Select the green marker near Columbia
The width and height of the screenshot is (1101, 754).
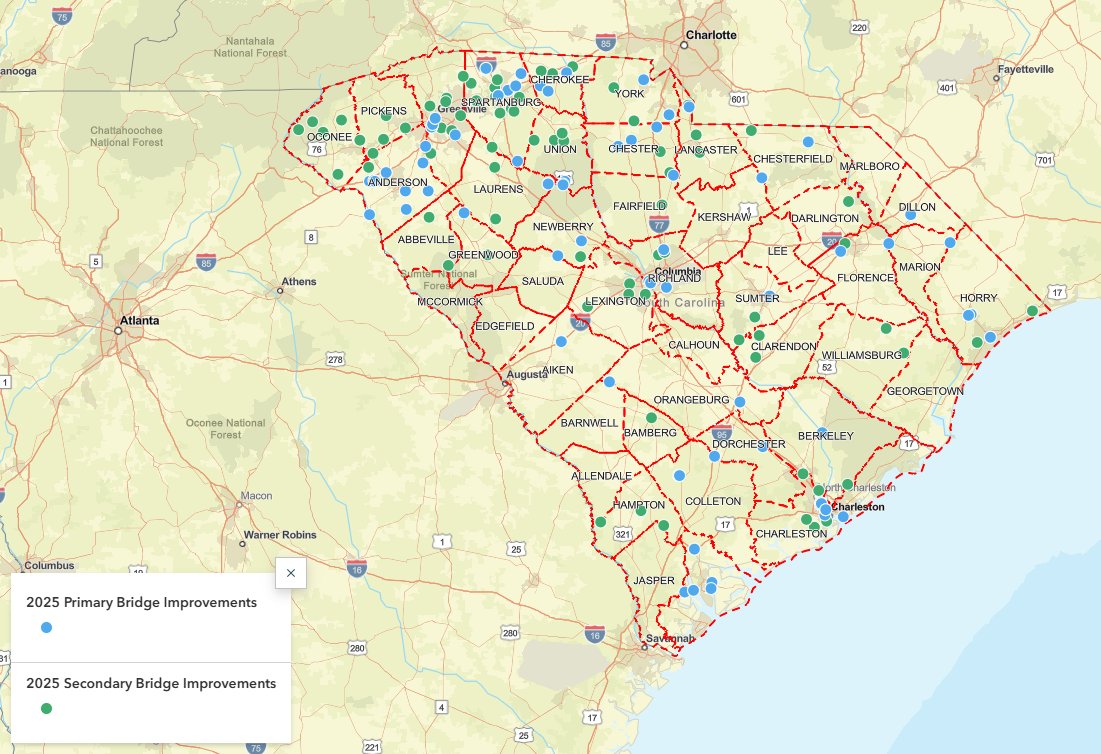tap(658, 255)
